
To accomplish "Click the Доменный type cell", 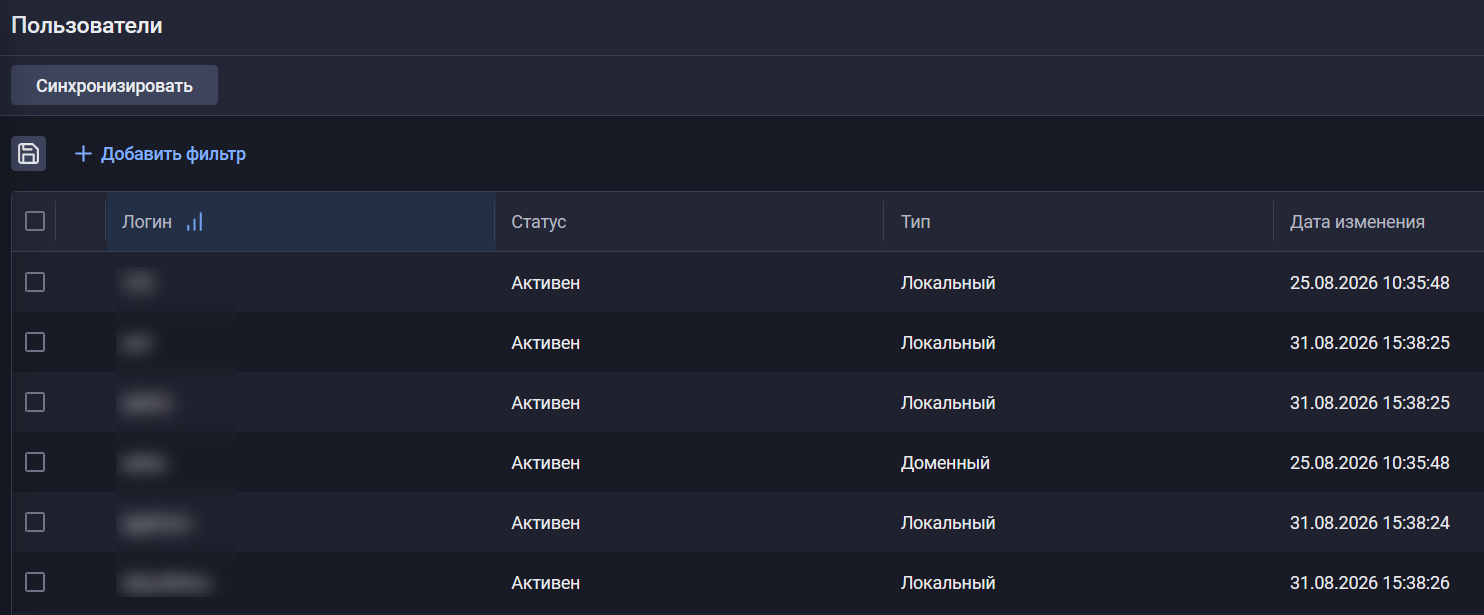I will click(x=945, y=463).
